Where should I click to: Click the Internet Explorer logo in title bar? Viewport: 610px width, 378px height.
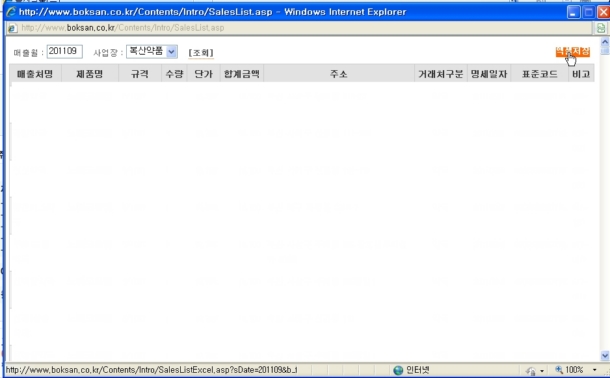pos(11,12)
